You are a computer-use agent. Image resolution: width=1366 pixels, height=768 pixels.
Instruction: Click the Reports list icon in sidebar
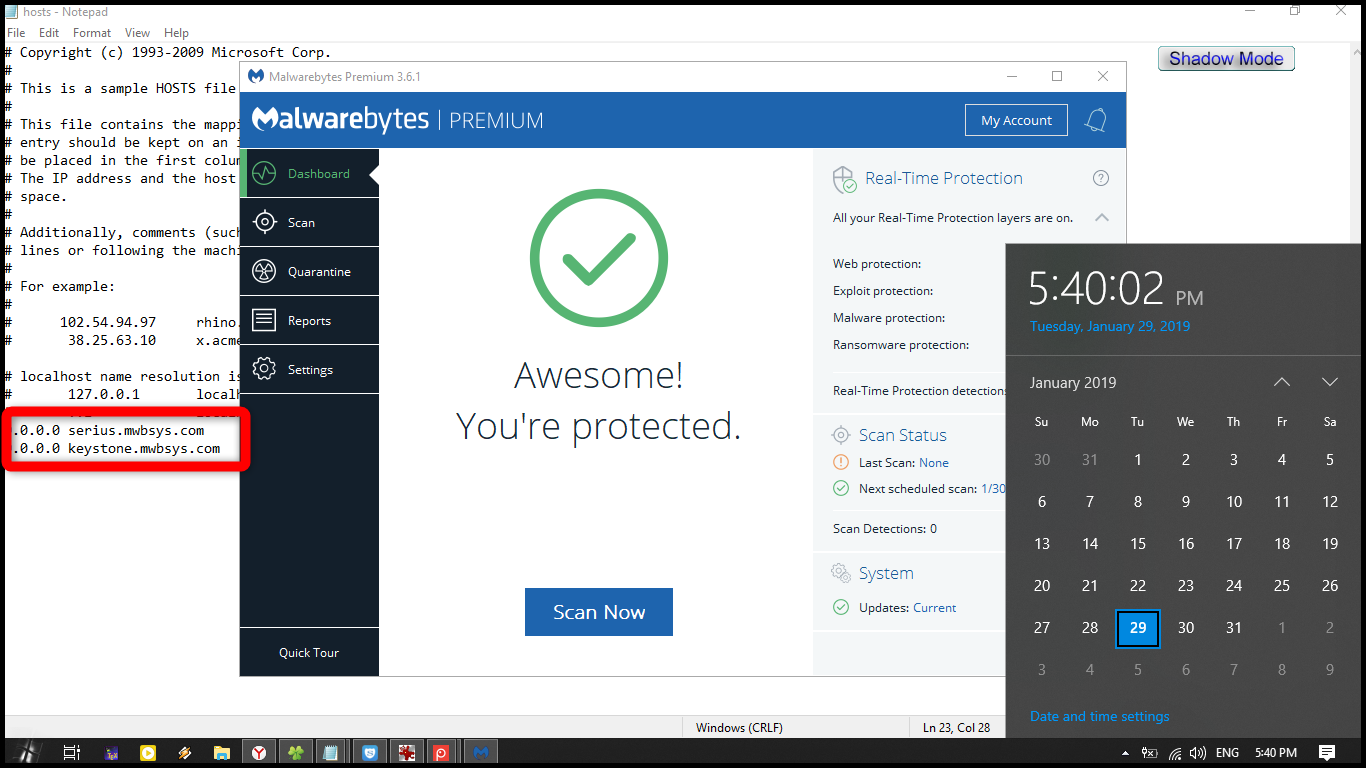click(264, 320)
